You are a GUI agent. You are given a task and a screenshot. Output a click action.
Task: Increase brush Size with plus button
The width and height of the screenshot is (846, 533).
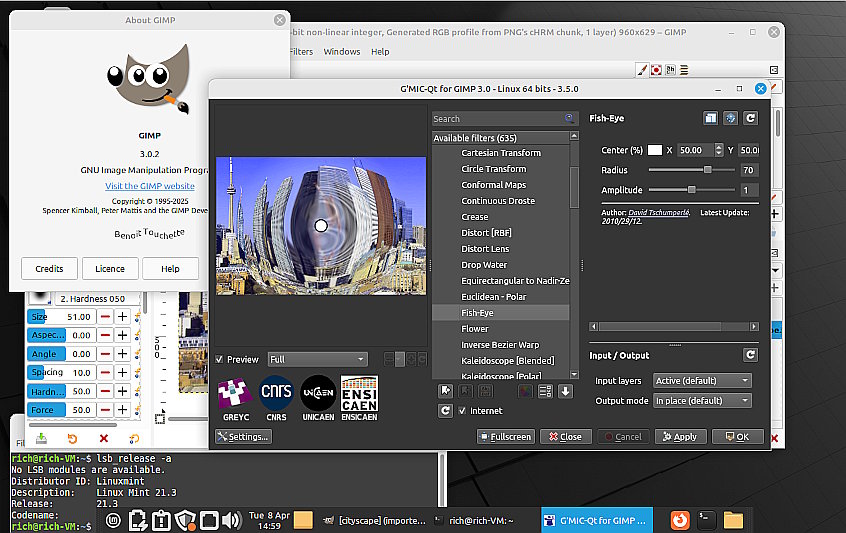click(122, 317)
